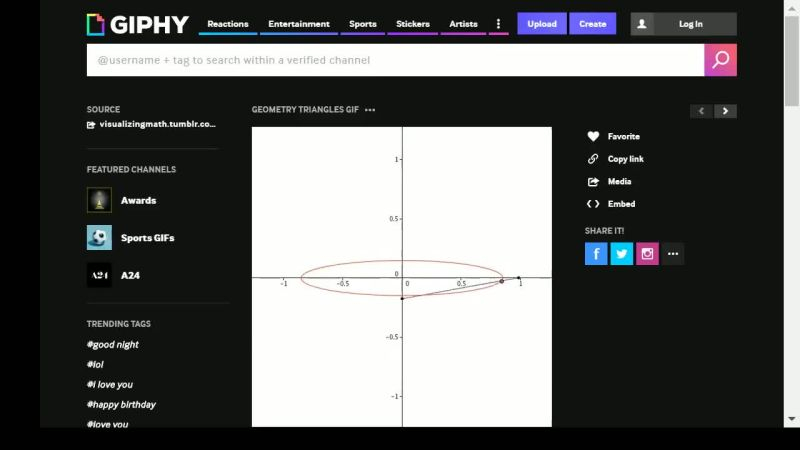800x450 pixels.
Task: Open the vertical dots navigation menu
Action: coord(498,24)
